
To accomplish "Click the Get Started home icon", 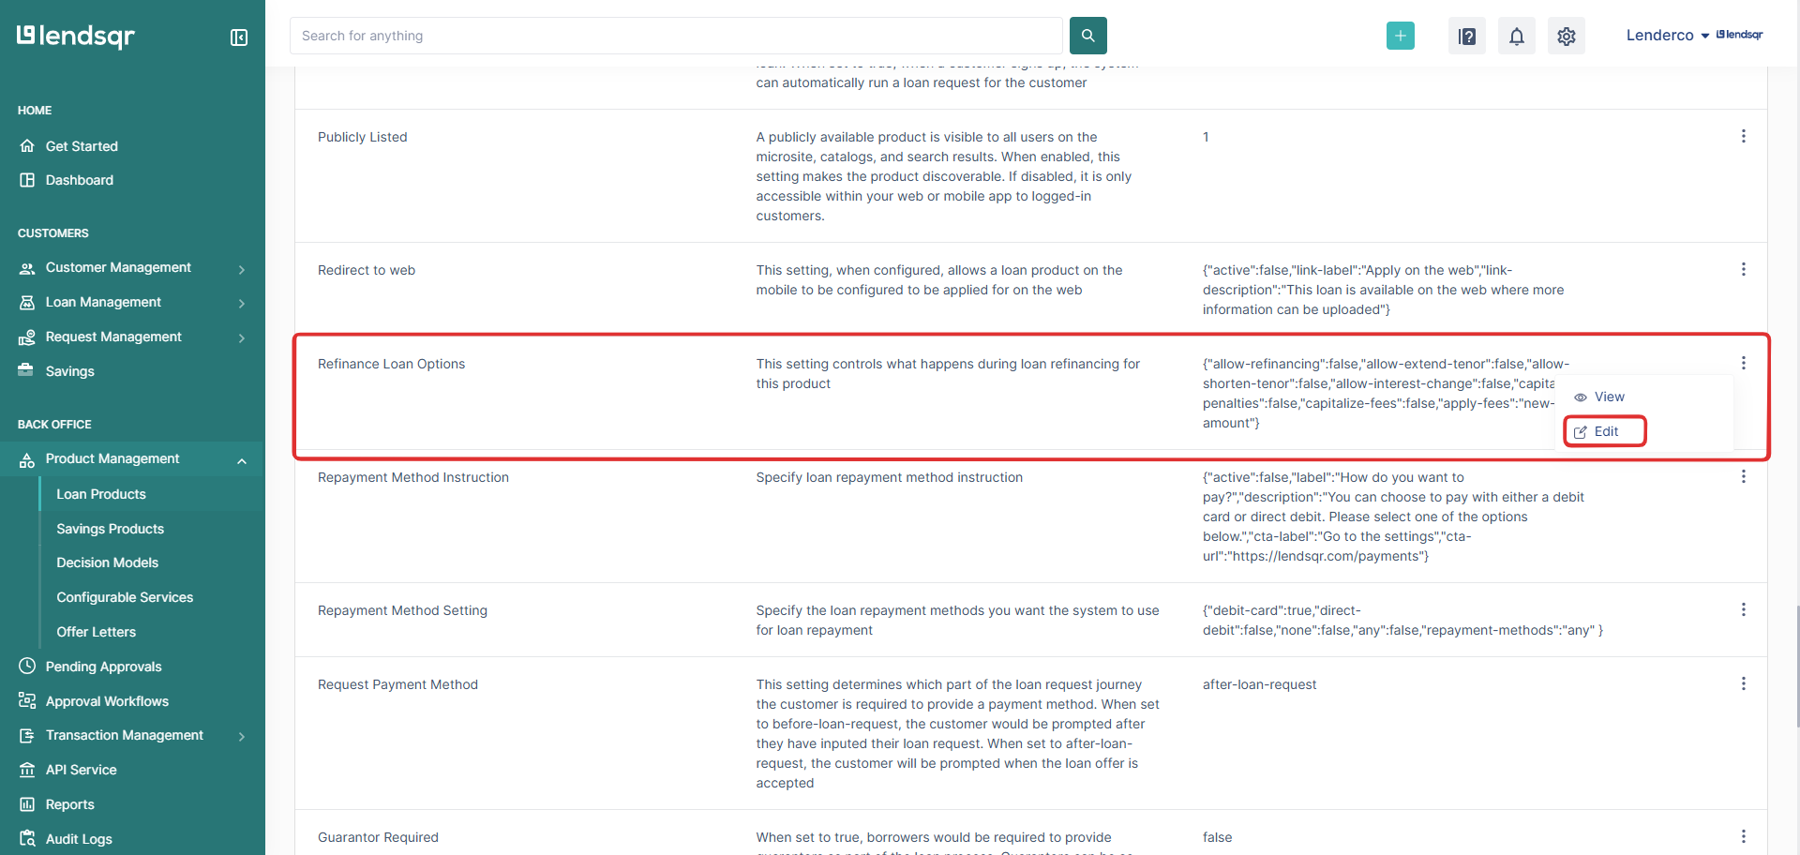I will tap(27, 146).
